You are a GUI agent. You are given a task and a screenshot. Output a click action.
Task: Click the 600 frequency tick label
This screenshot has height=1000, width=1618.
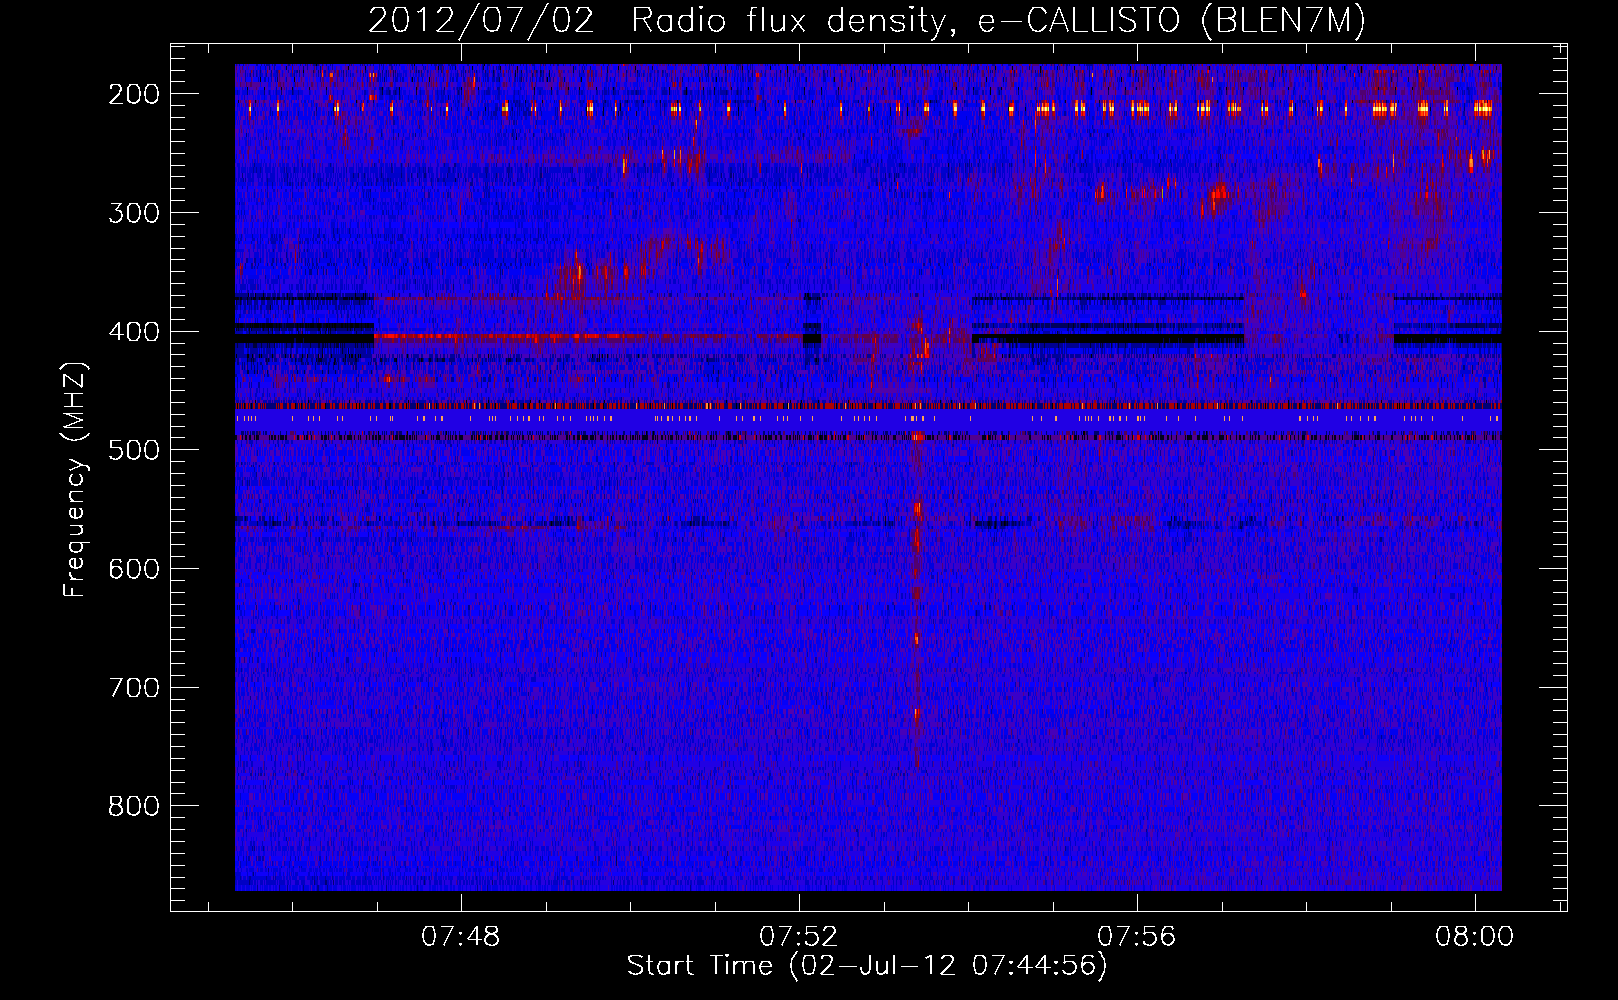[134, 569]
